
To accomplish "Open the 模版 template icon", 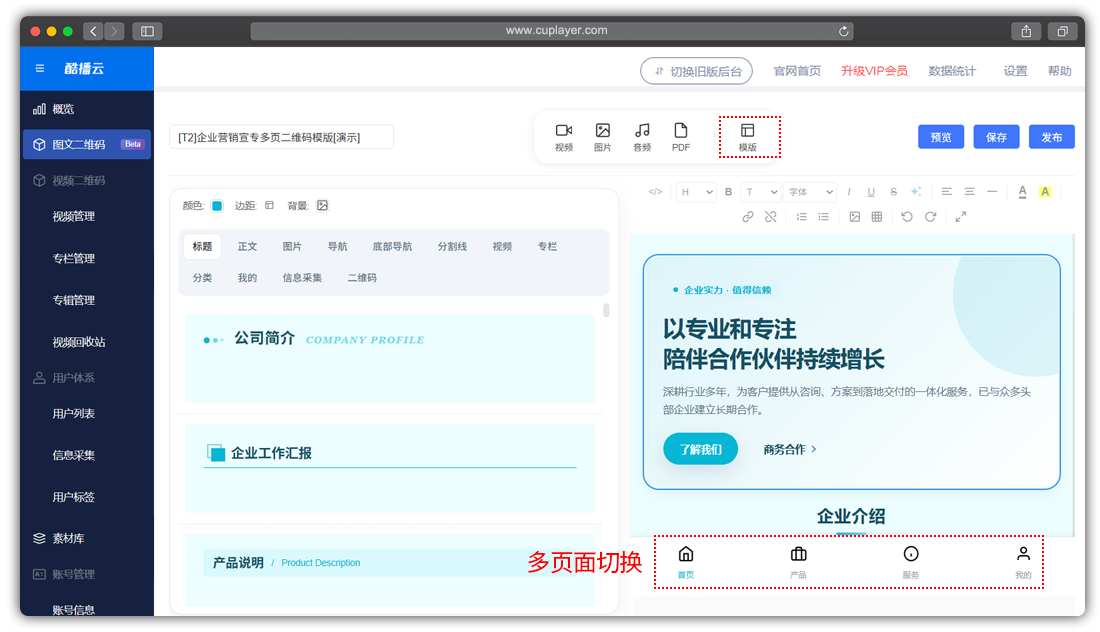I will [748, 137].
